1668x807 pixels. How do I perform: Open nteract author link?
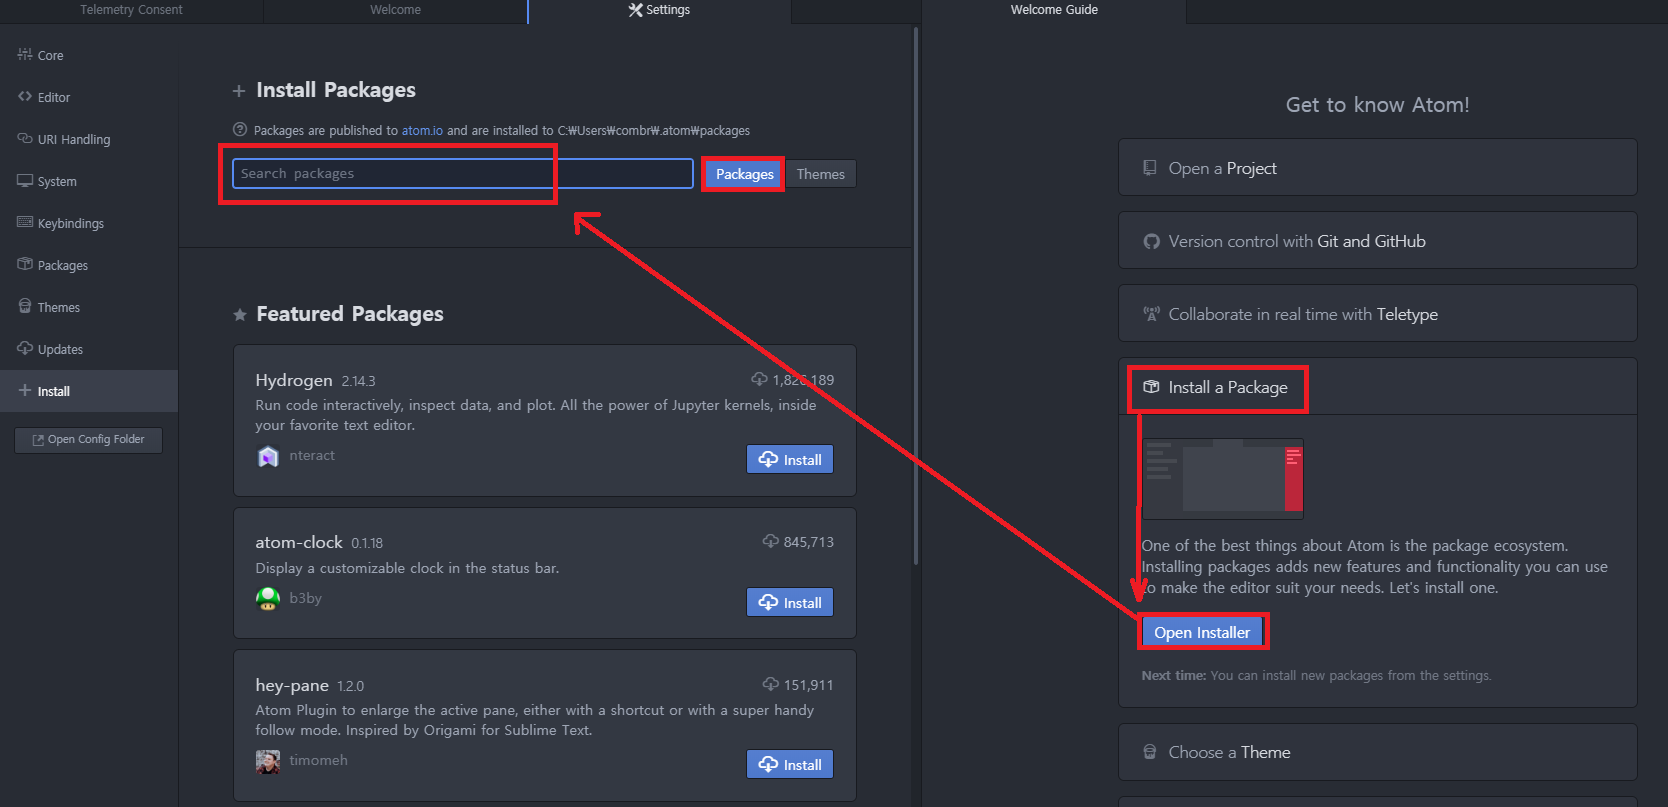(x=312, y=456)
